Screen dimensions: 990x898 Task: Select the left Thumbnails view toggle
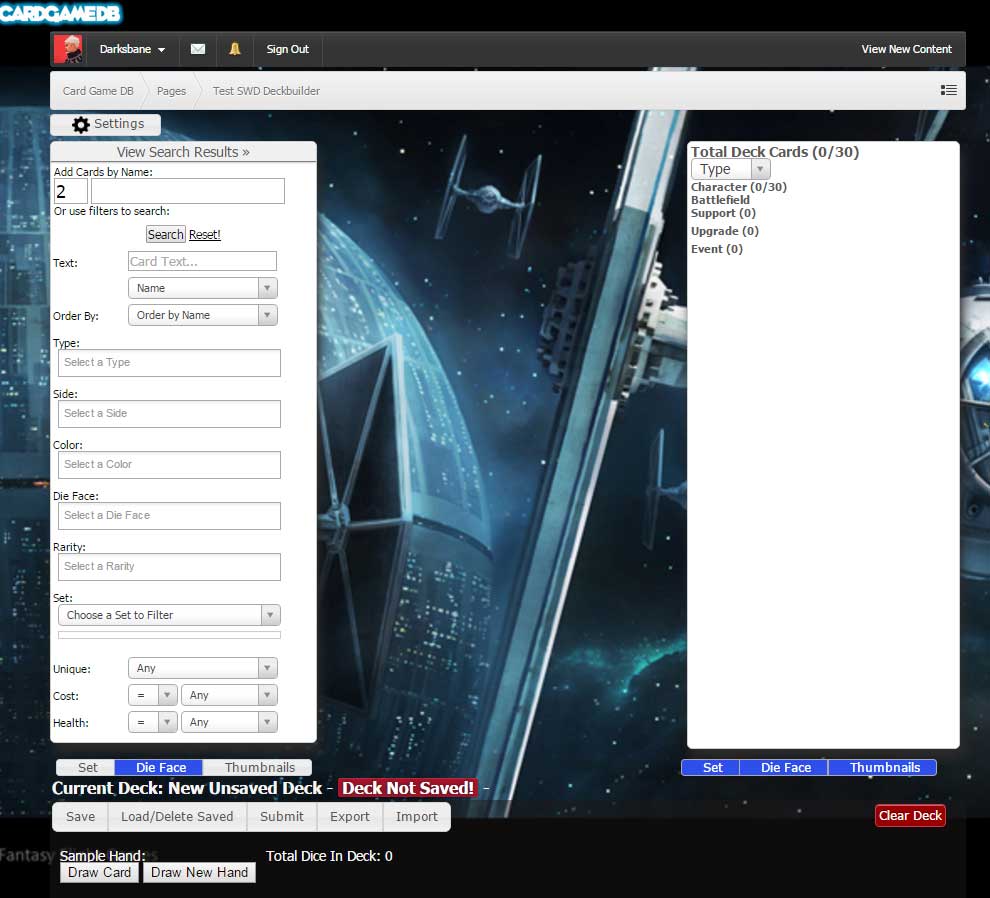[x=259, y=767]
